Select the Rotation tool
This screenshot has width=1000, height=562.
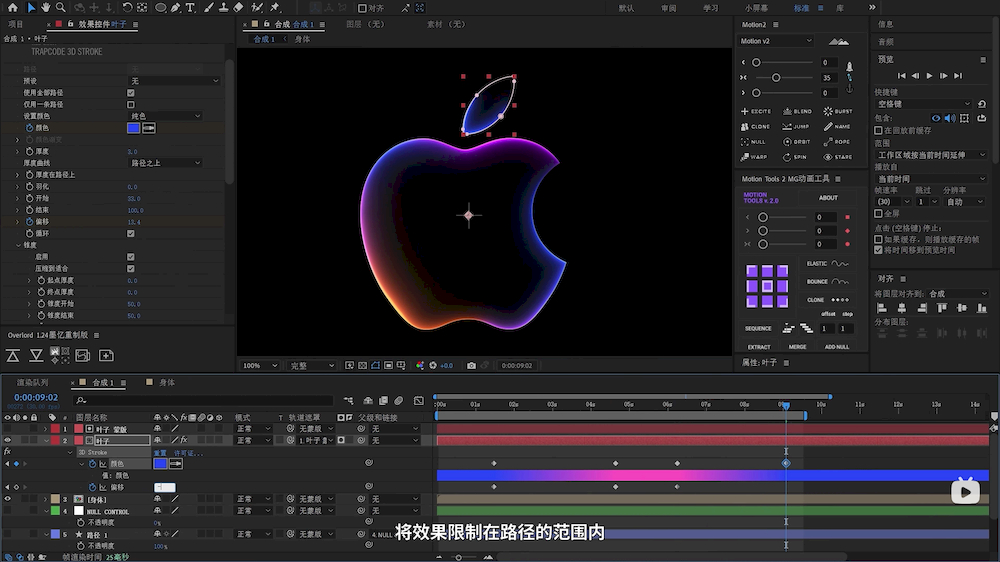click(x=127, y=8)
